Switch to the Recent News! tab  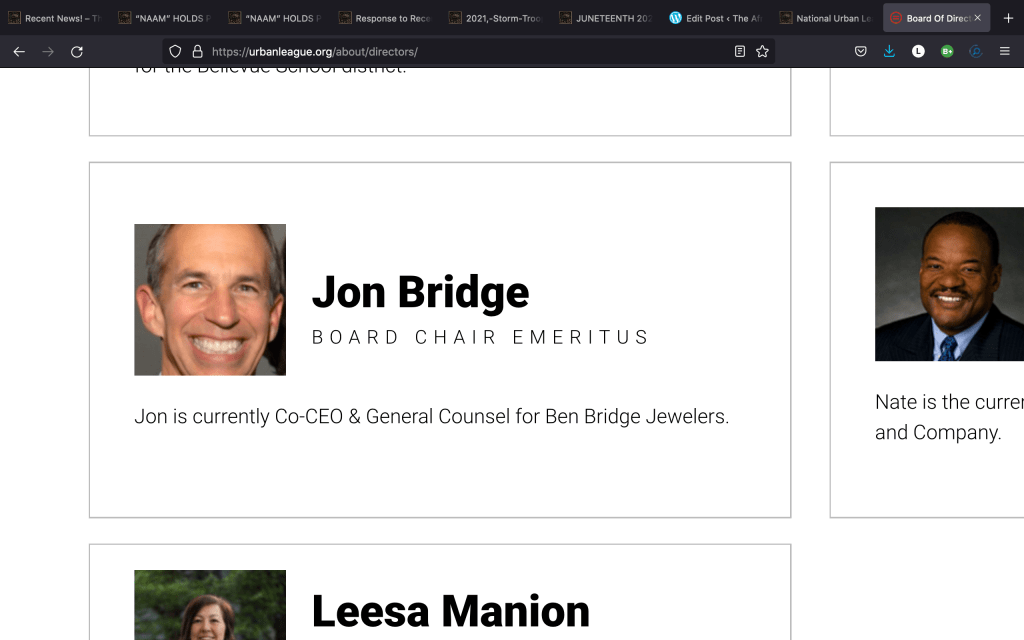(x=56, y=18)
